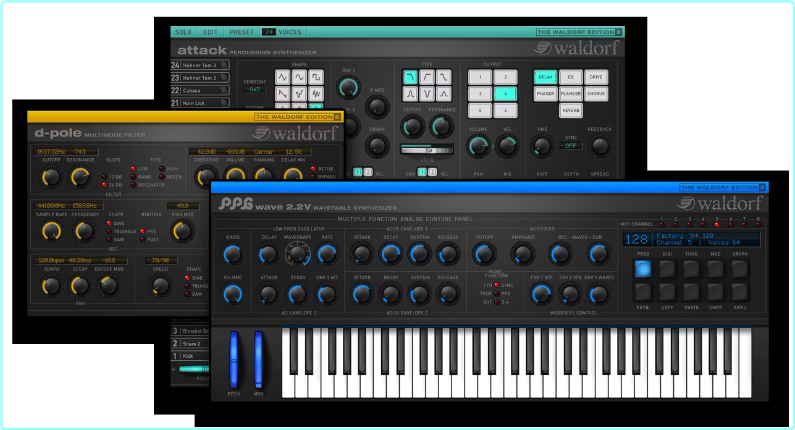Screen dimensions: 795x430
Task: Open D-Pole LFO speed value display
Action: 161,260
